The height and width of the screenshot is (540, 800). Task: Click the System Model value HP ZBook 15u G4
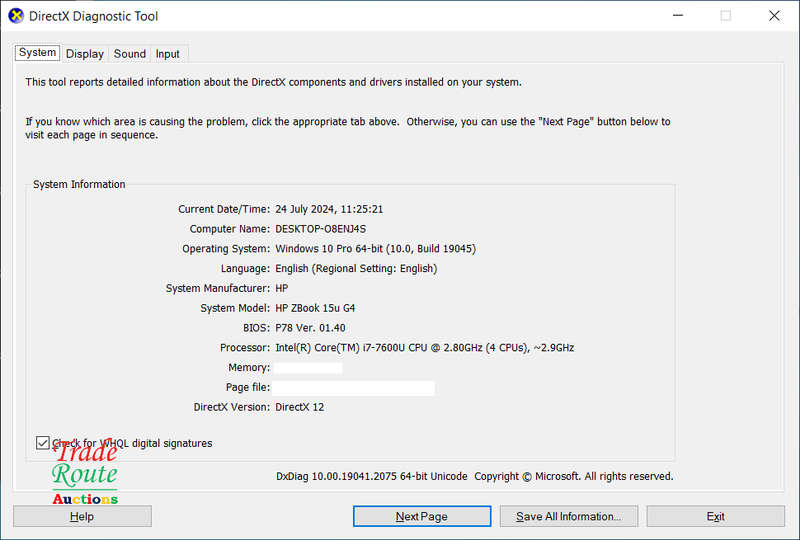tap(315, 308)
